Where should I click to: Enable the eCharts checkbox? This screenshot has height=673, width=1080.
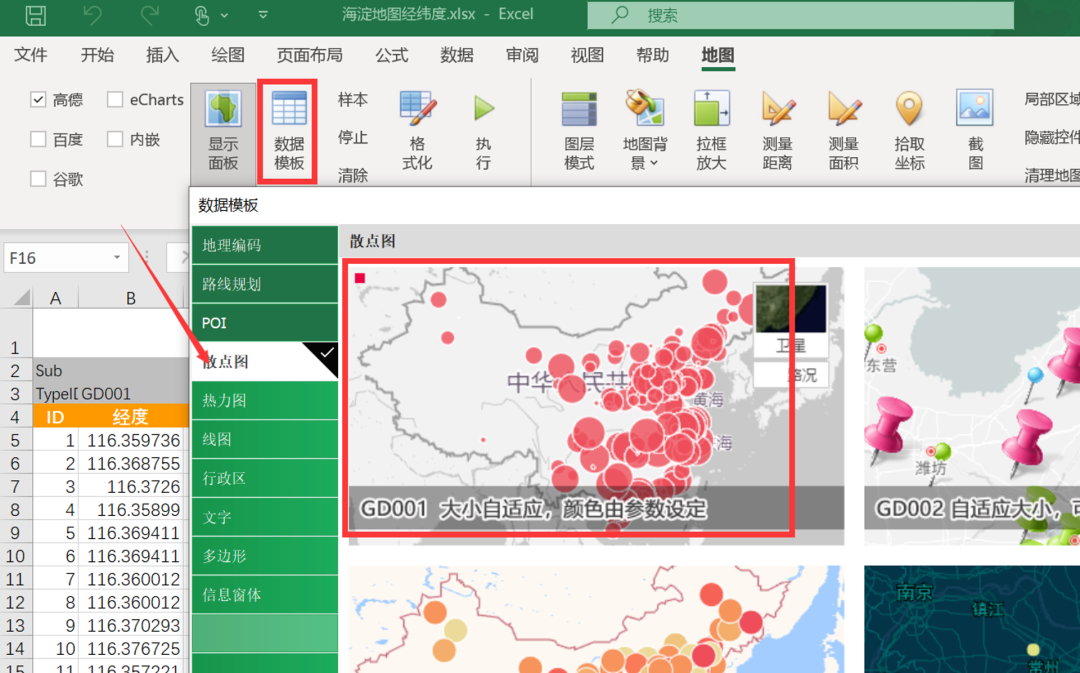pos(115,100)
